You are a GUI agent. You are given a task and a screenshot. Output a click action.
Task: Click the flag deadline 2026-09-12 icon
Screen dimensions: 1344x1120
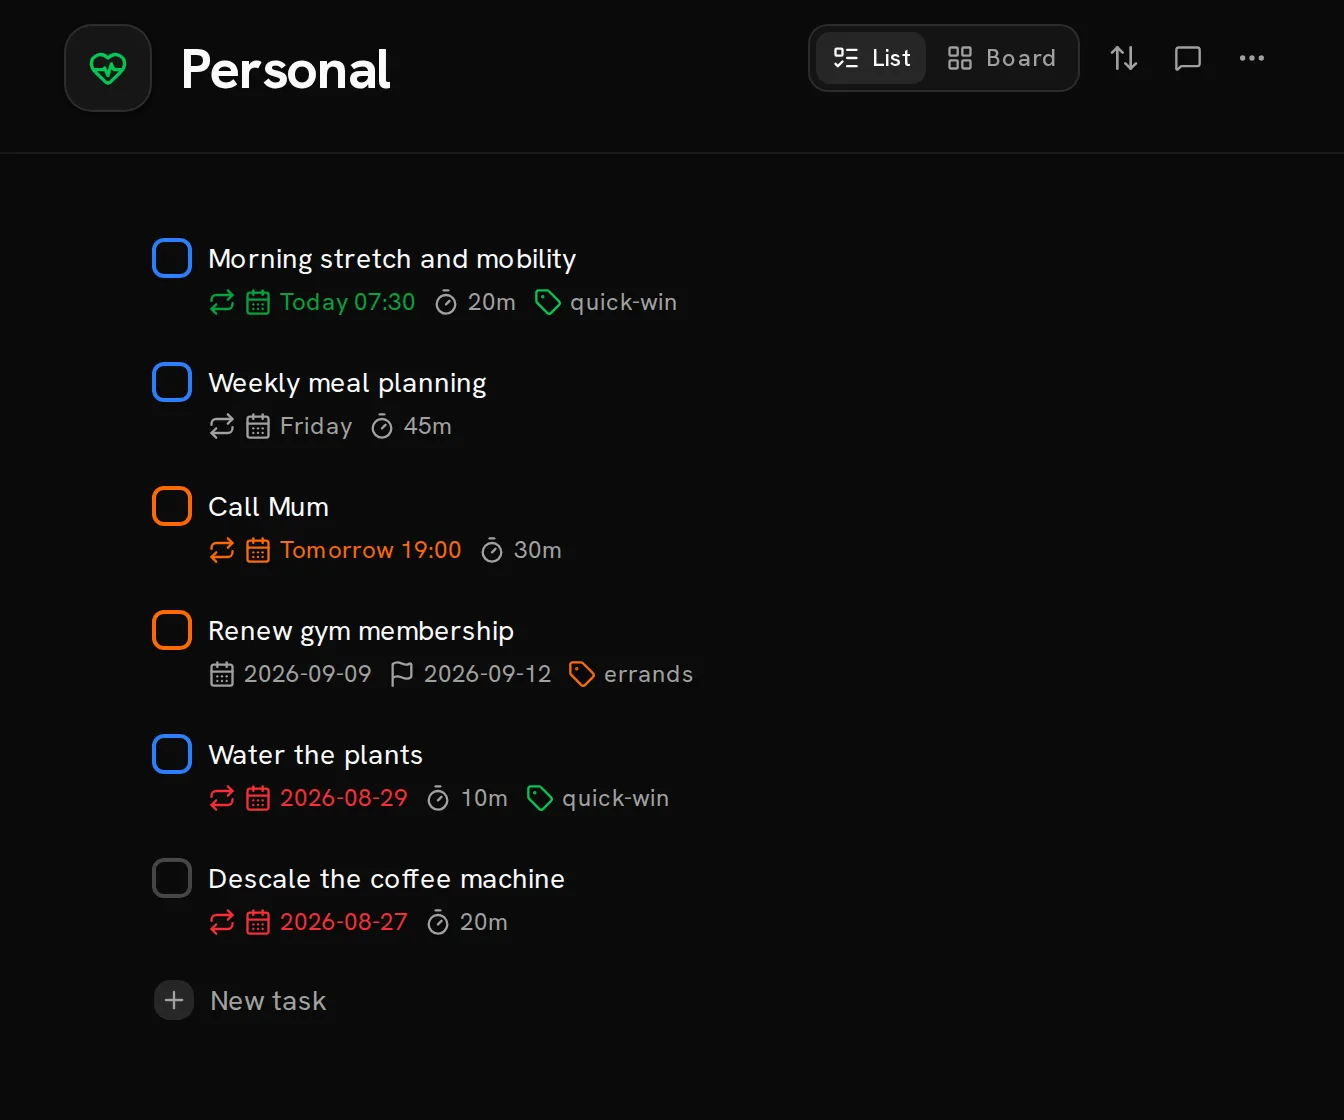(x=402, y=674)
